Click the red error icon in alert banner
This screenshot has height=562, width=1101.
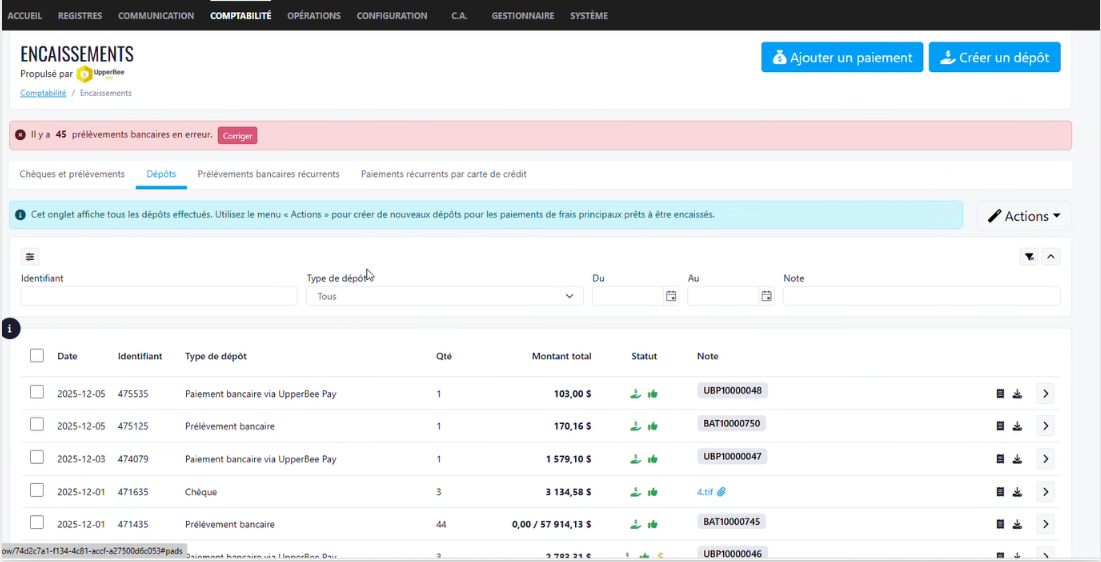pos(20,135)
